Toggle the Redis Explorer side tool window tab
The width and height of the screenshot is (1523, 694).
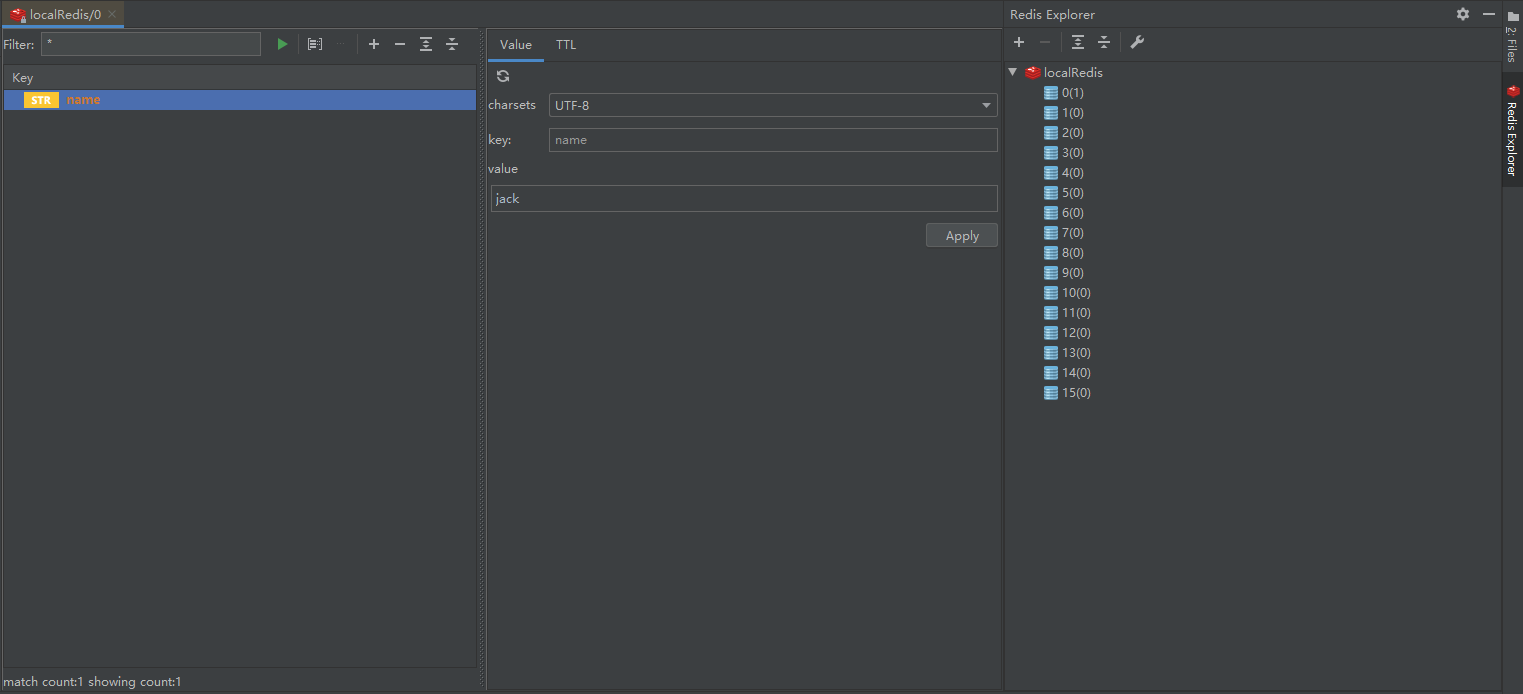coord(1512,130)
